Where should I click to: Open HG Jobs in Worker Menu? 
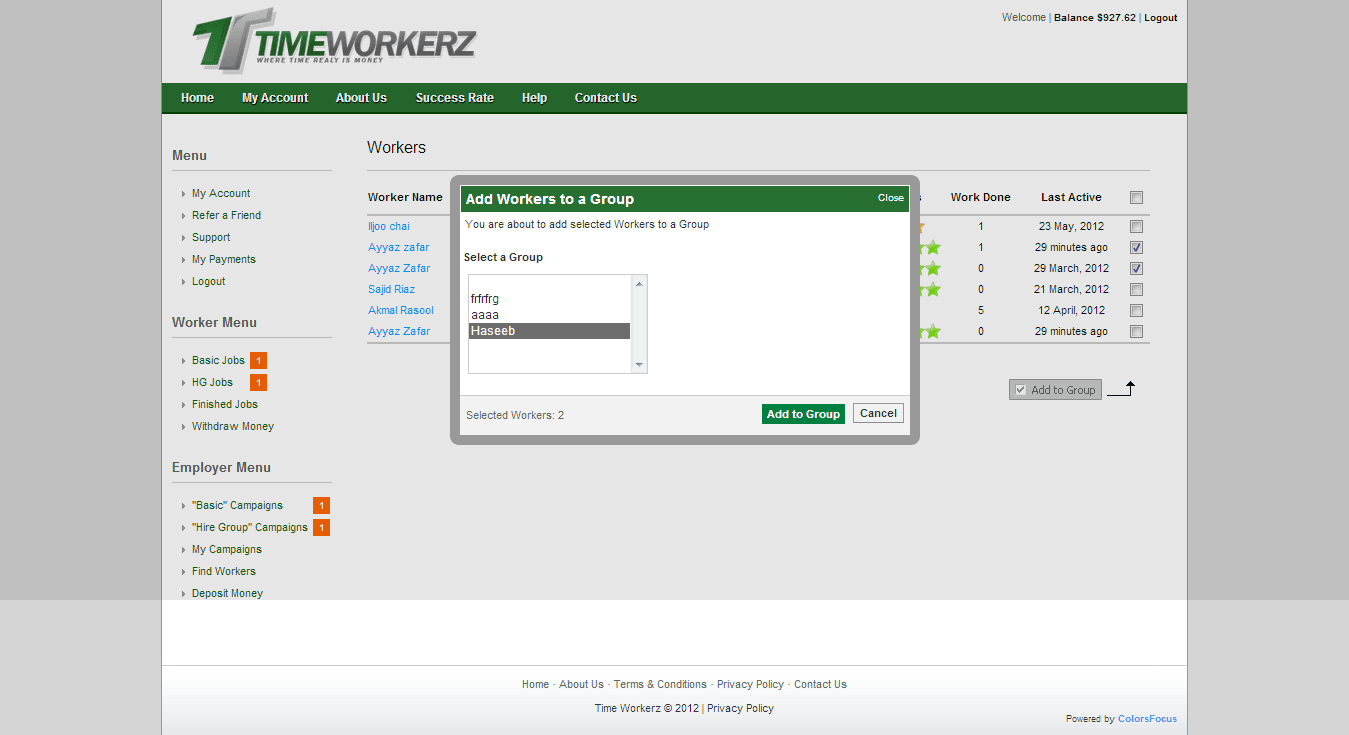(x=212, y=383)
